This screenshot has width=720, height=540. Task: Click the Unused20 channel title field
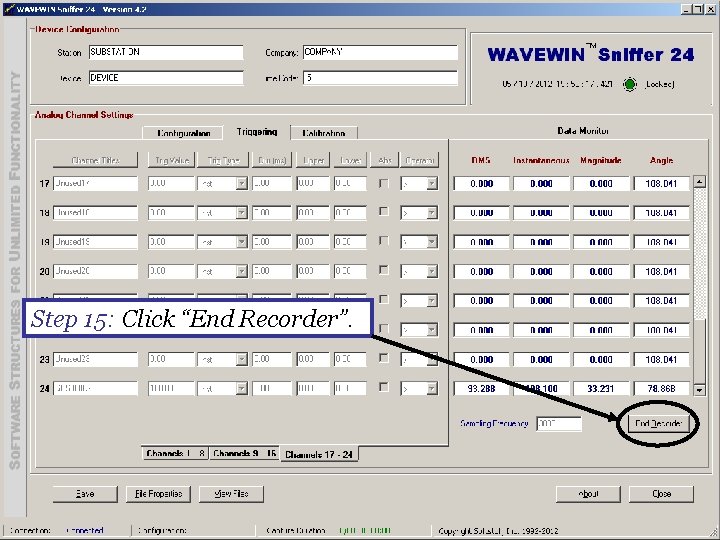(96, 271)
